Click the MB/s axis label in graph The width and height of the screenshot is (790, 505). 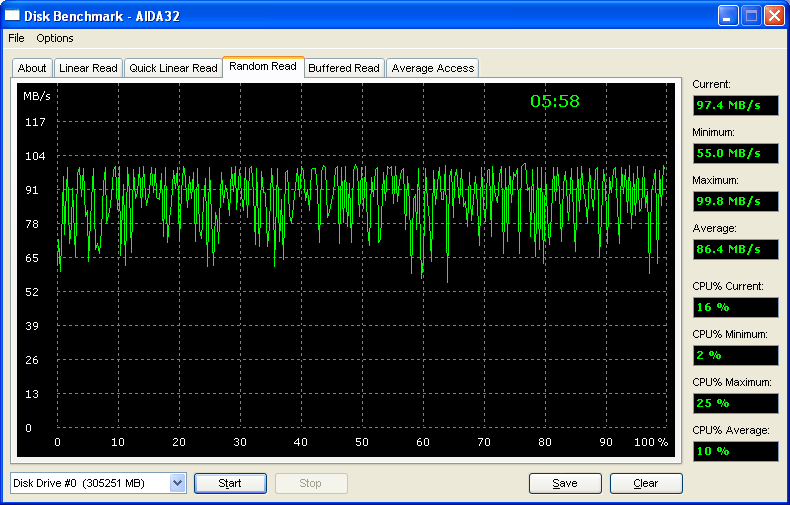[x=37, y=96]
